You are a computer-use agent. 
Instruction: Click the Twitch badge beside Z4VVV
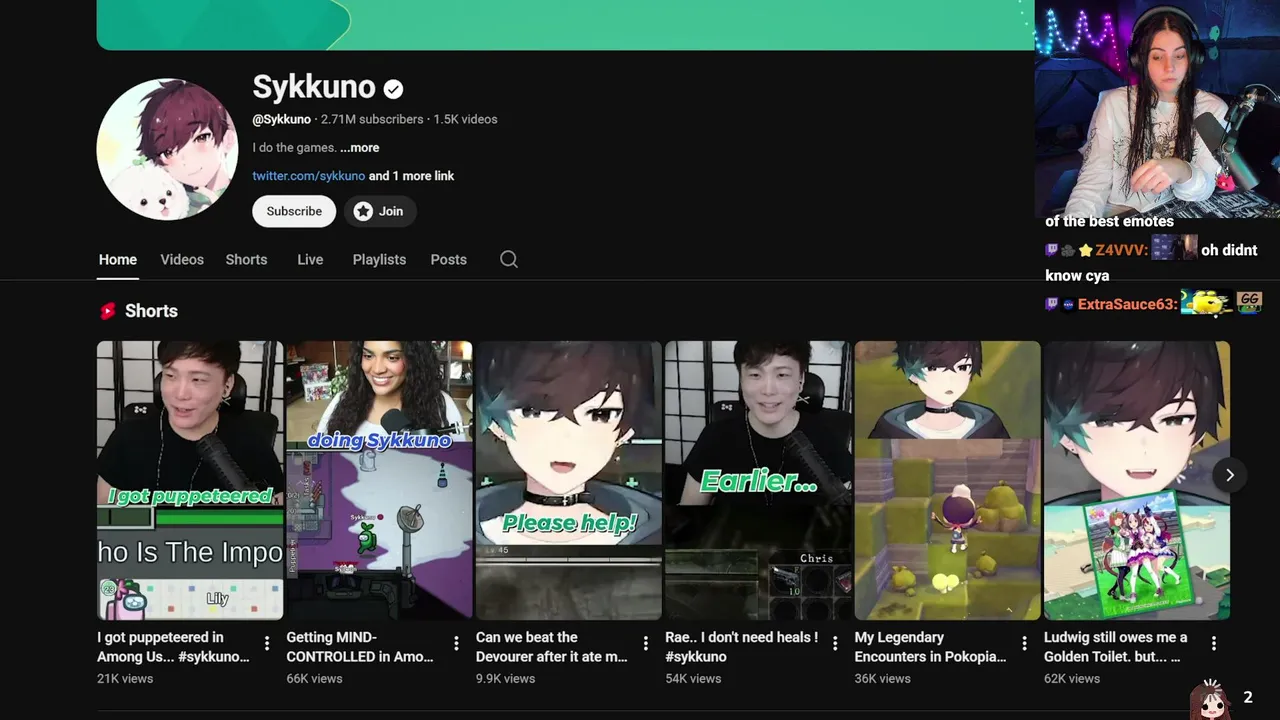[1051, 250]
